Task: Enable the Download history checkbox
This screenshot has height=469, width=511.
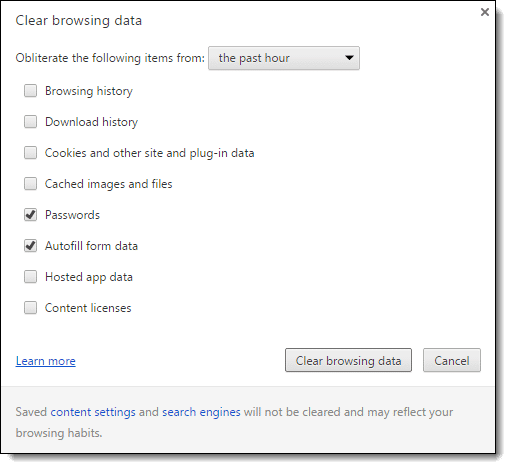Action: [30, 122]
